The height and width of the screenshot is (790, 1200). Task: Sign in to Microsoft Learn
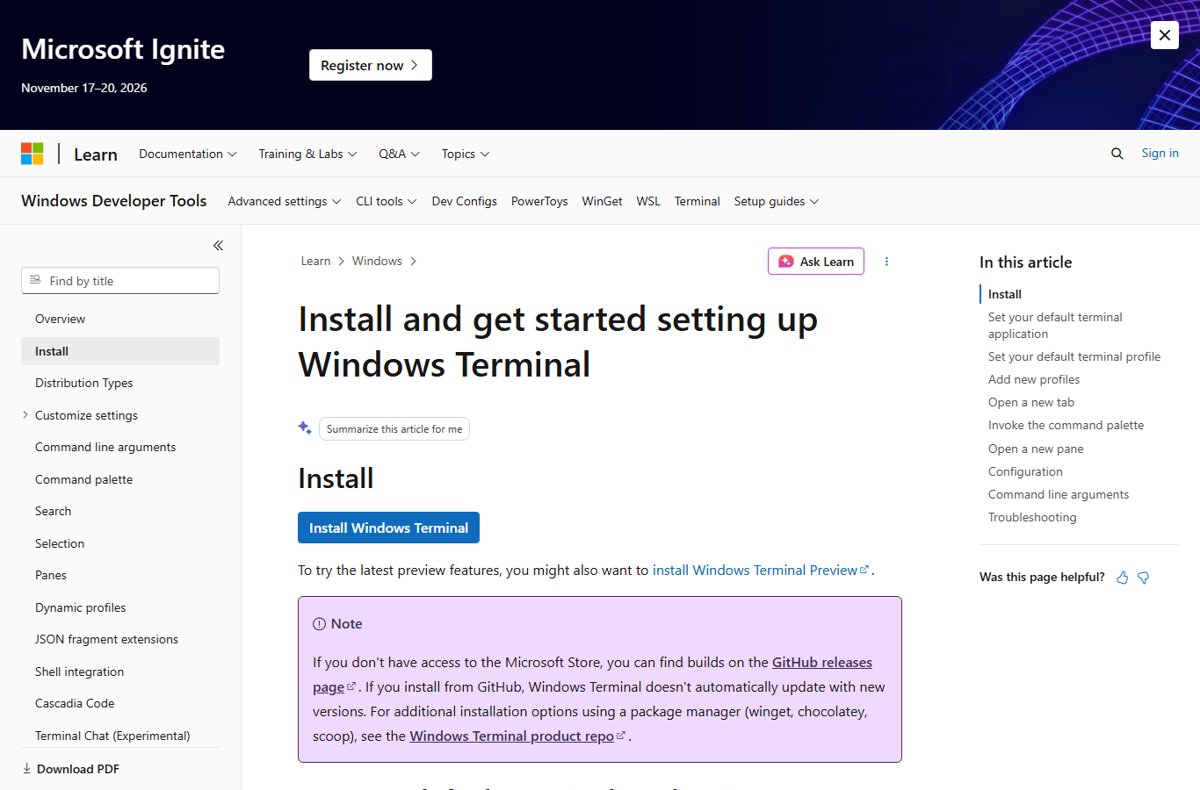coord(1160,153)
